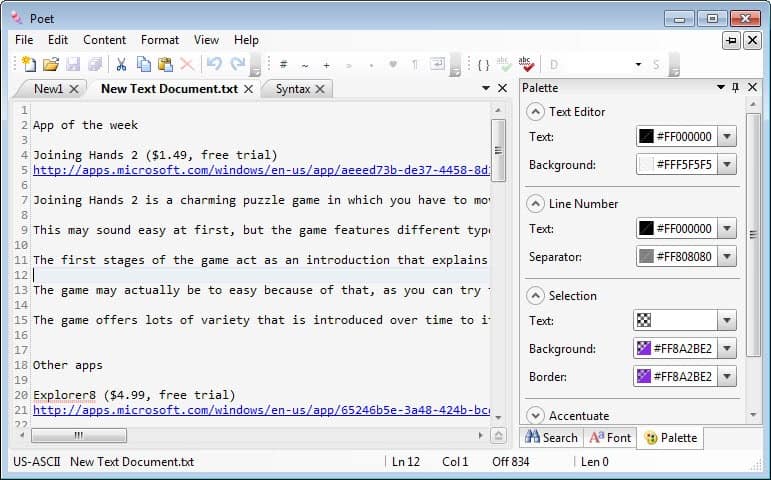
Task: Open Line Number Text color dropdown
Action: (727, 229)
